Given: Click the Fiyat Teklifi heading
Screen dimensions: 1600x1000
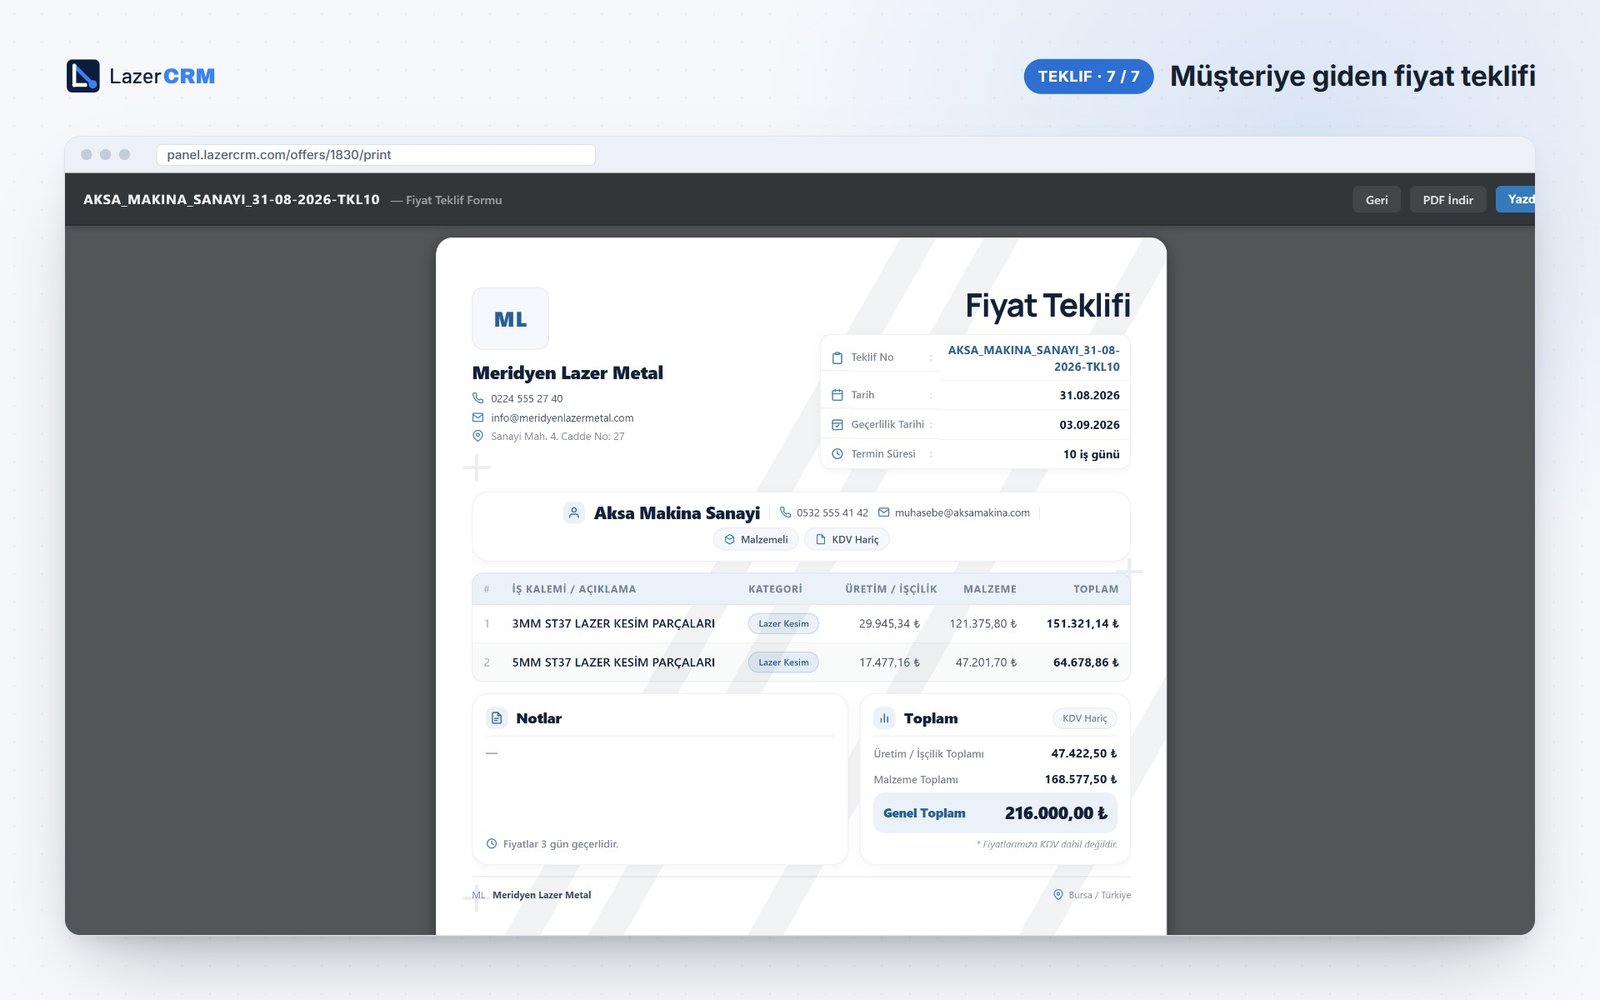Looking at the screenshot, I should pos(1047,306).
